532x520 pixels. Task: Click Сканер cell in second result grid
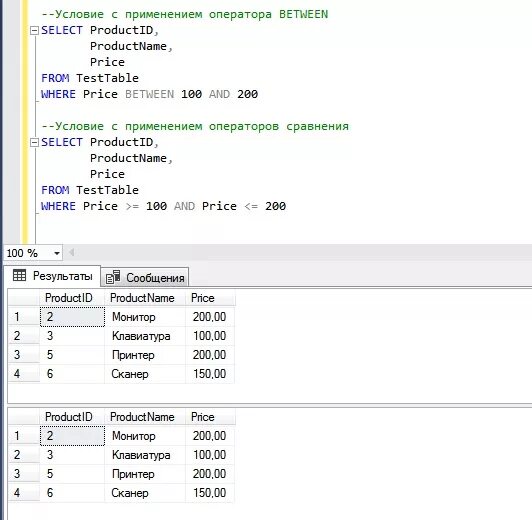click(x=145, y=493)
